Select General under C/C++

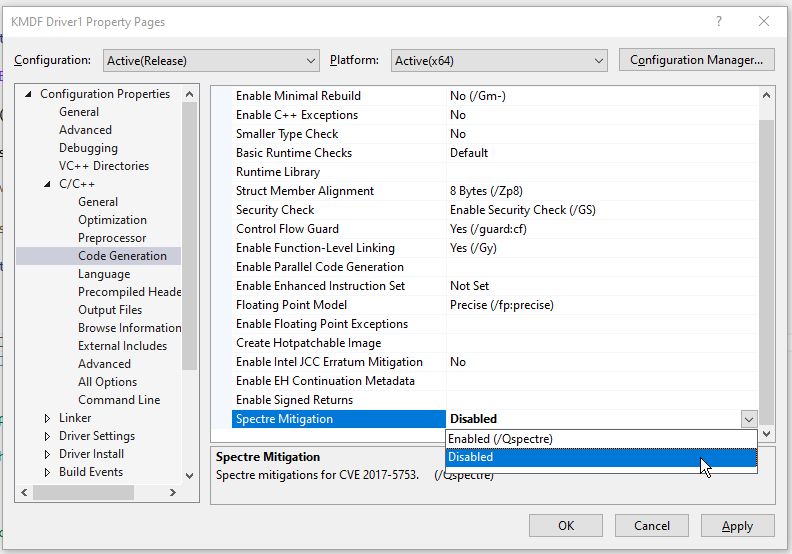[98, 202]
